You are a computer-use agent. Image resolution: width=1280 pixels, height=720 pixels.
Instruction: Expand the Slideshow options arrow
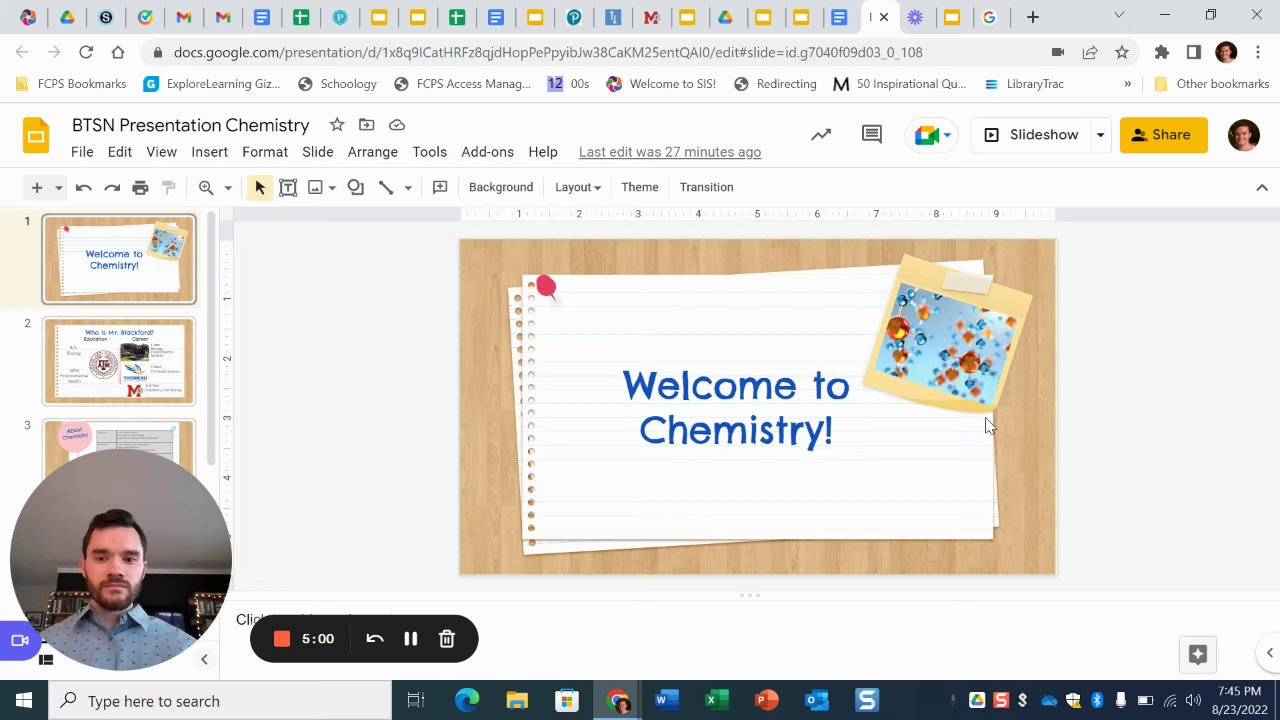coord(1100,135)
